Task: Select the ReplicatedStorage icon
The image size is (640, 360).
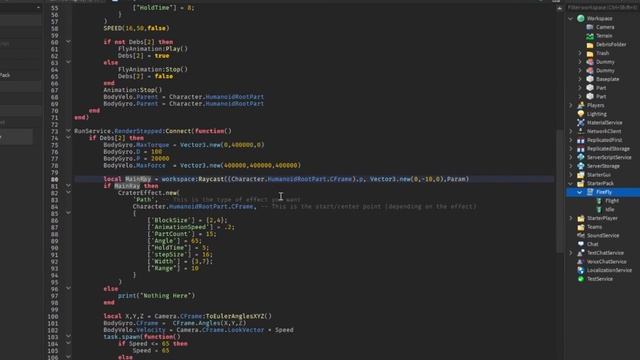Action: [581, 149]
